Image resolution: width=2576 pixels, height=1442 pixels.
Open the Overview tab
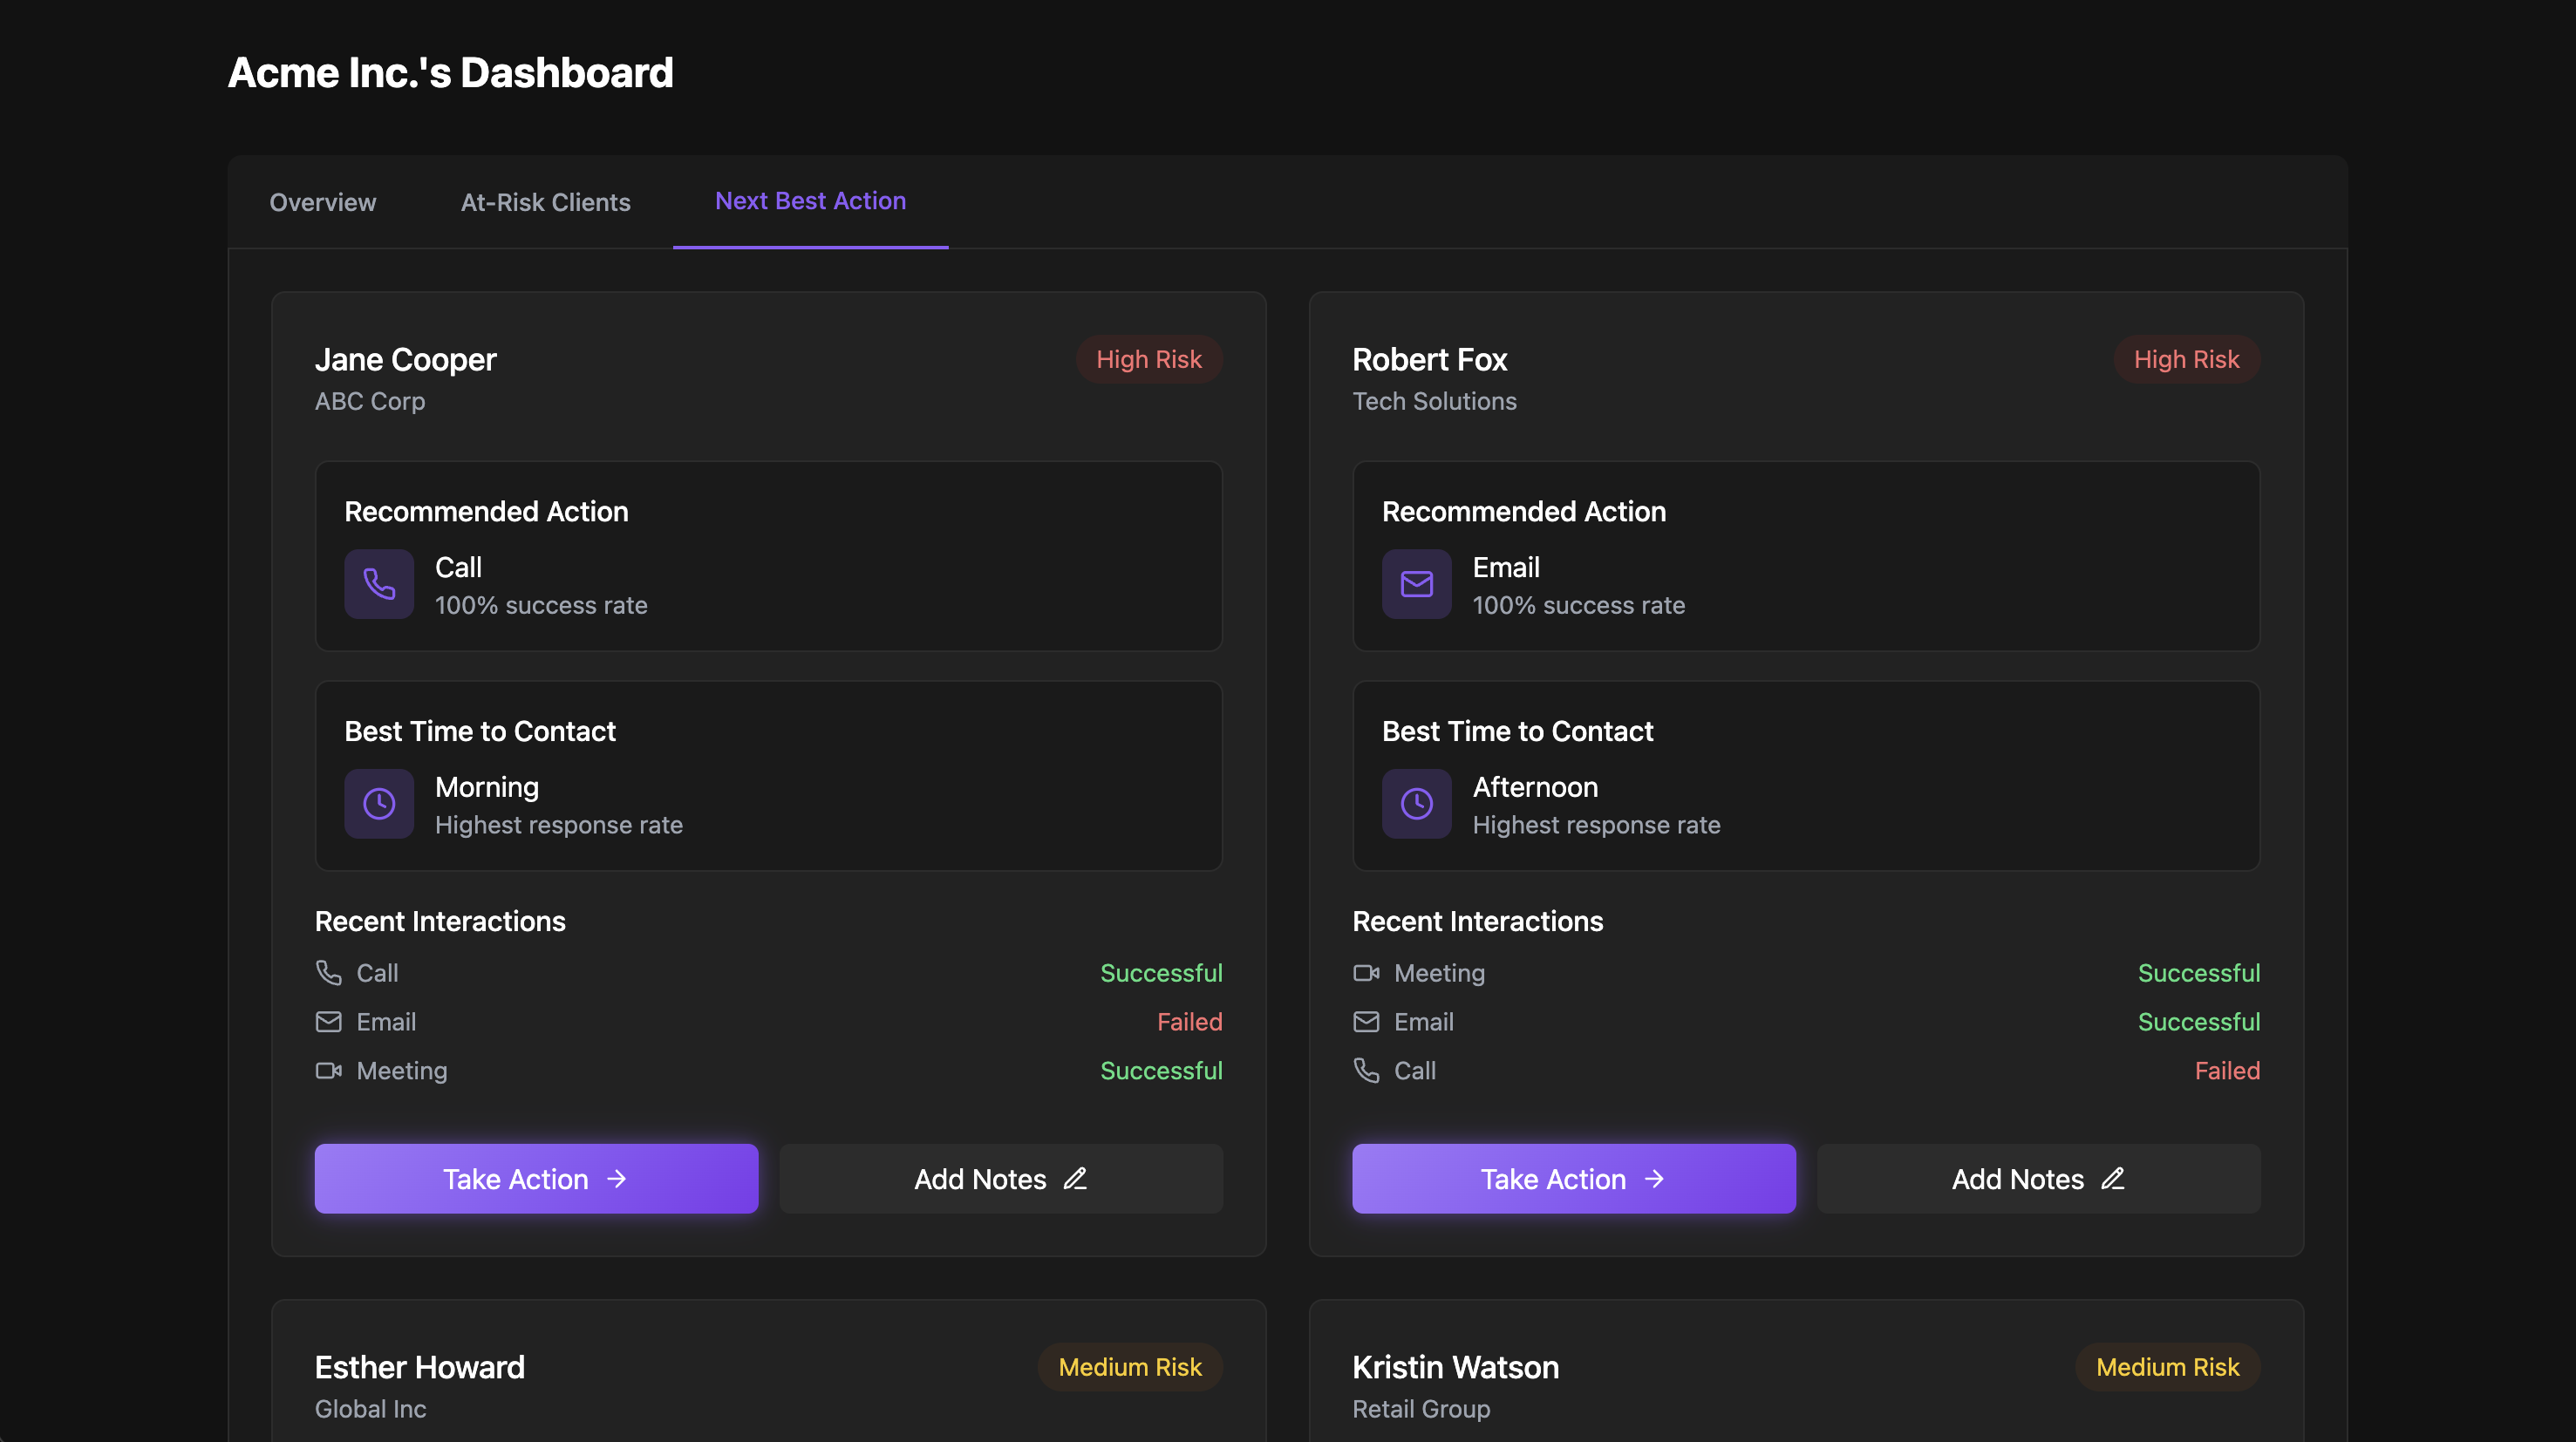click(323, 202)
